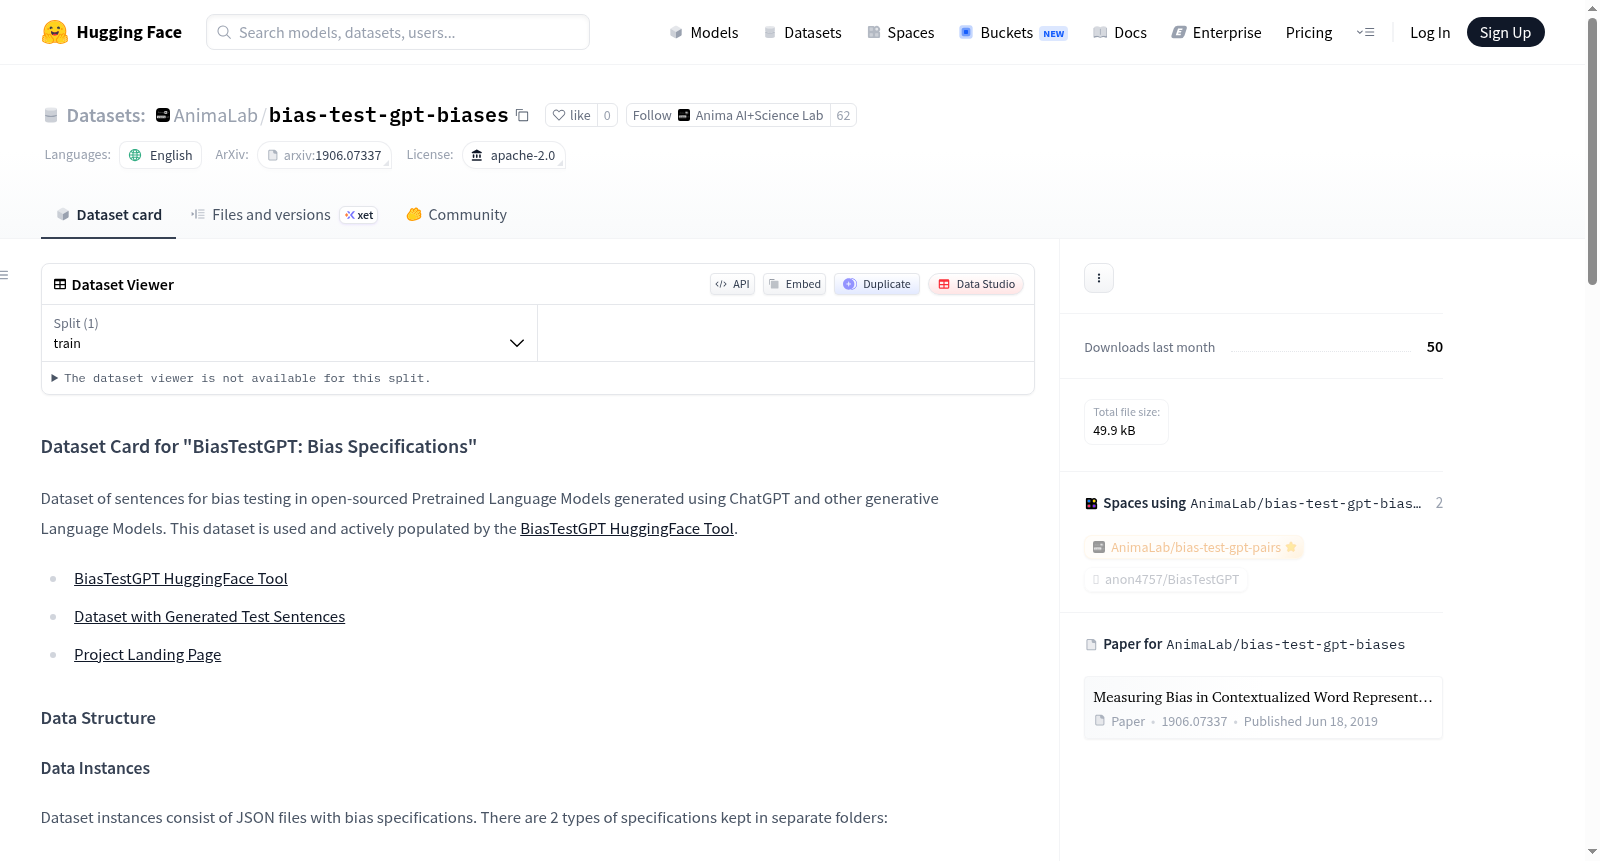This screenshot has width=1600, height=861.
Task: Click the follower count 62
Action: (843, 115)
